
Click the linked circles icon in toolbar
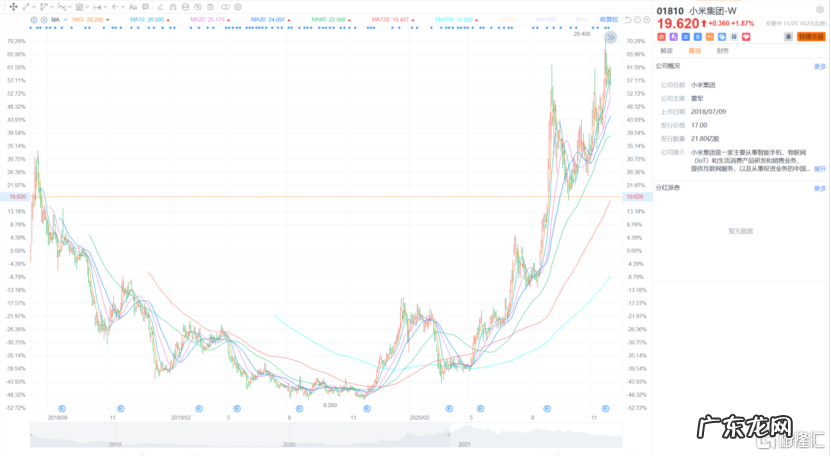coord(225,7)
